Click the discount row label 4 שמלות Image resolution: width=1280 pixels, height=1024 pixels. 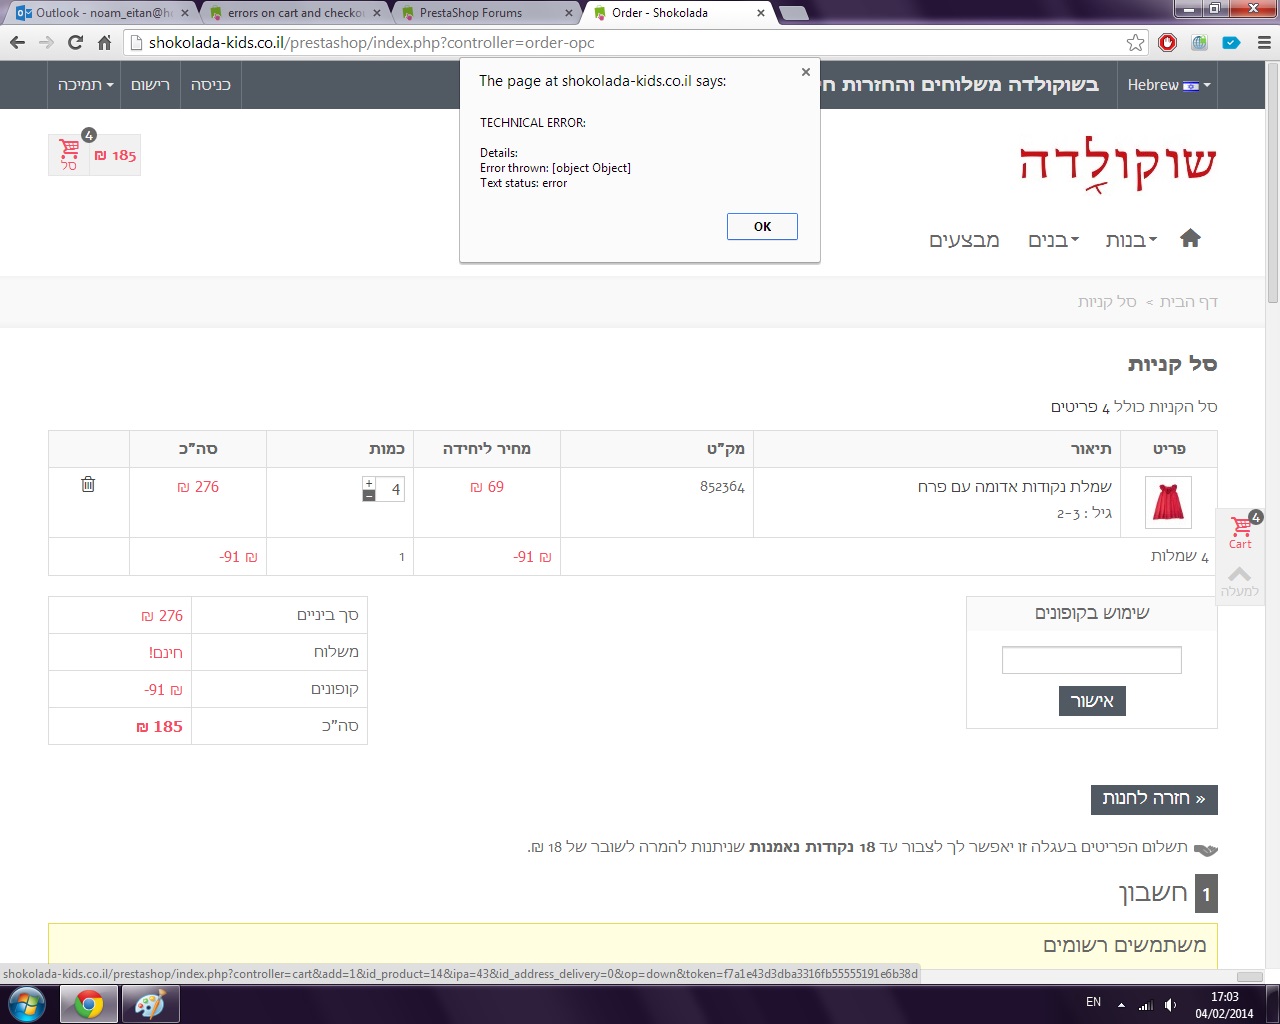(1180, 557)
